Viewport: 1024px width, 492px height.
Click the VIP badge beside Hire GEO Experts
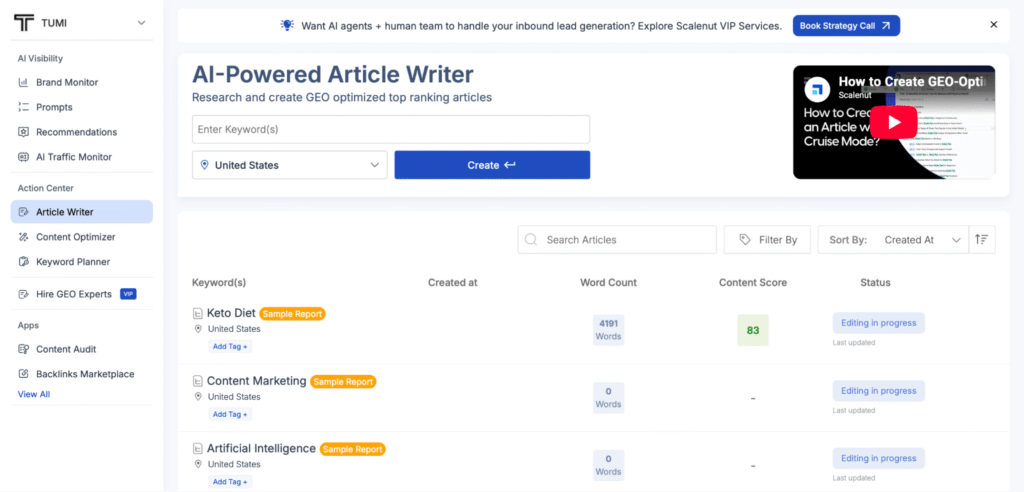[128, 294]
